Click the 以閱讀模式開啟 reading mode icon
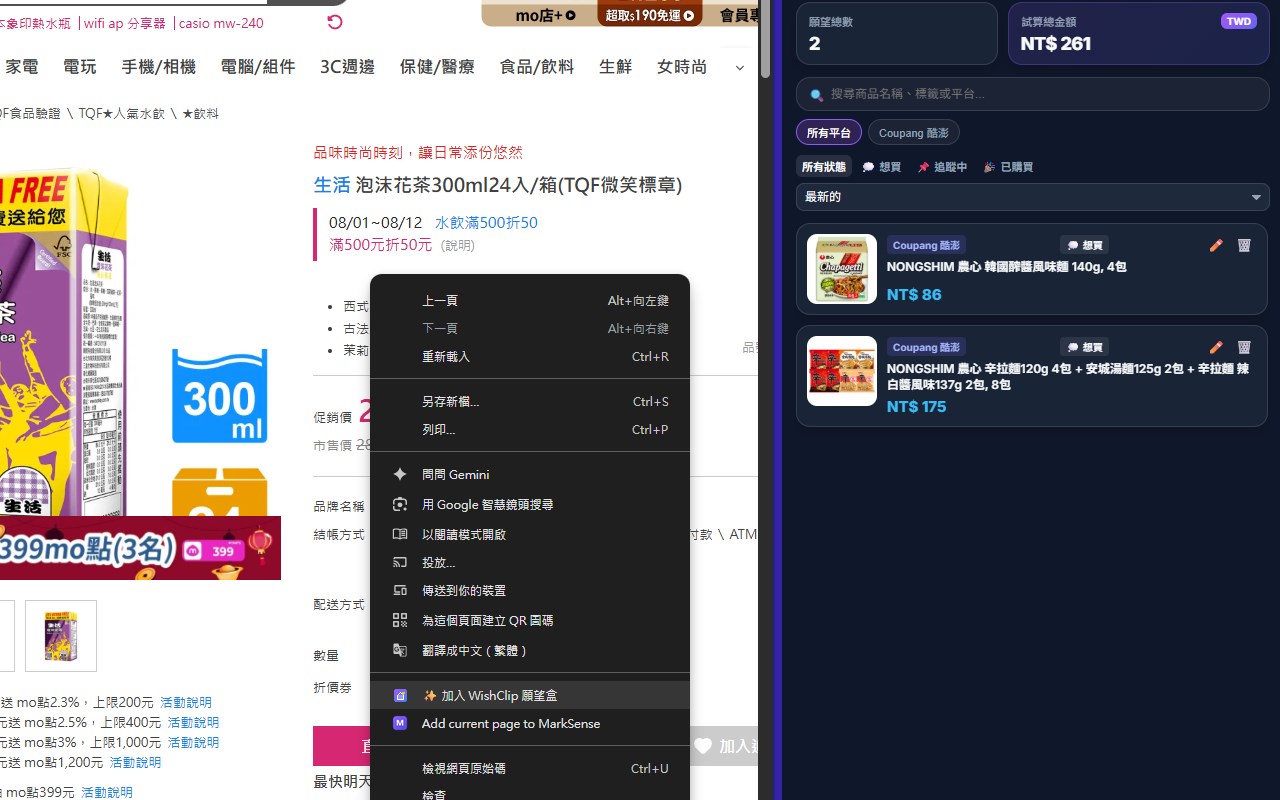 click(x=400, y=534)
